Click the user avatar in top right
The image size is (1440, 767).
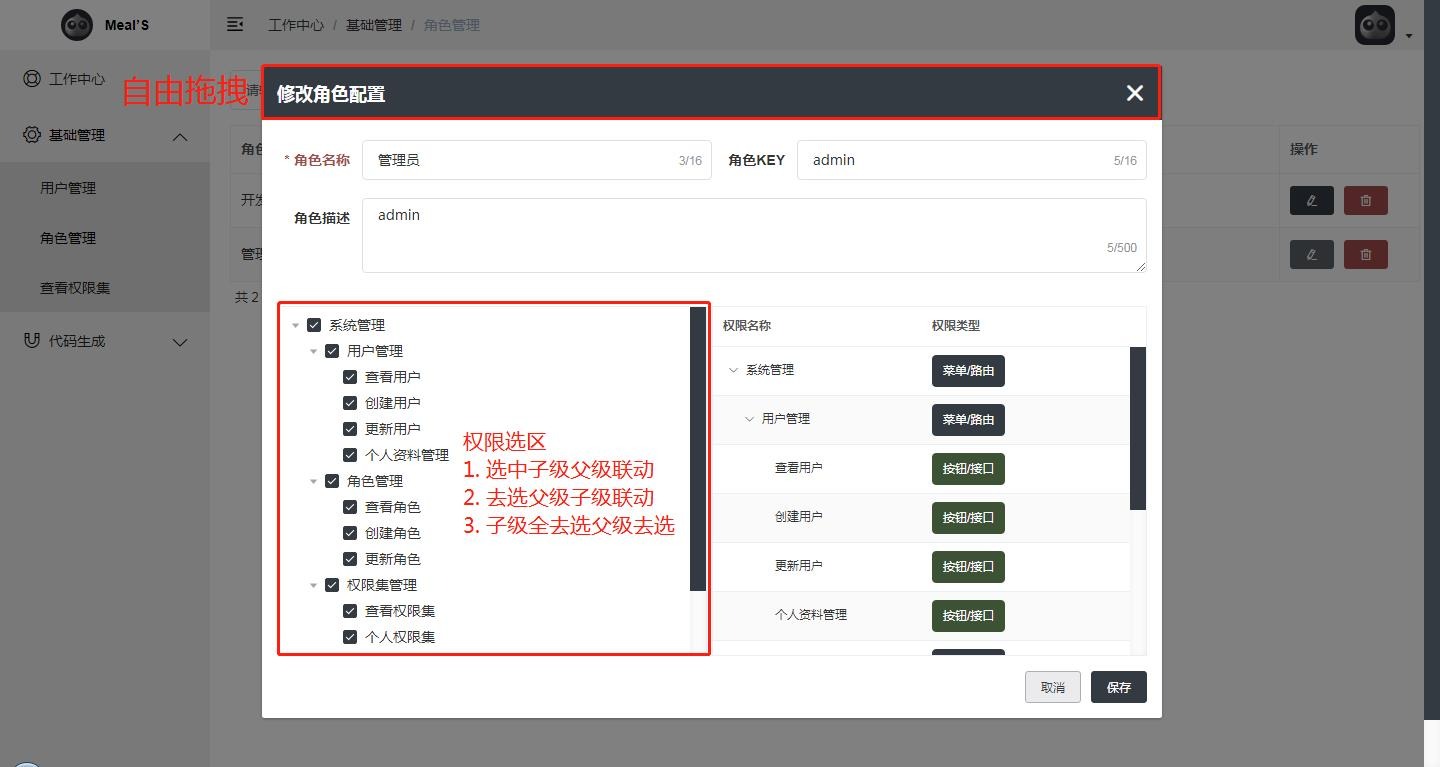click(x=1374, y=25)
